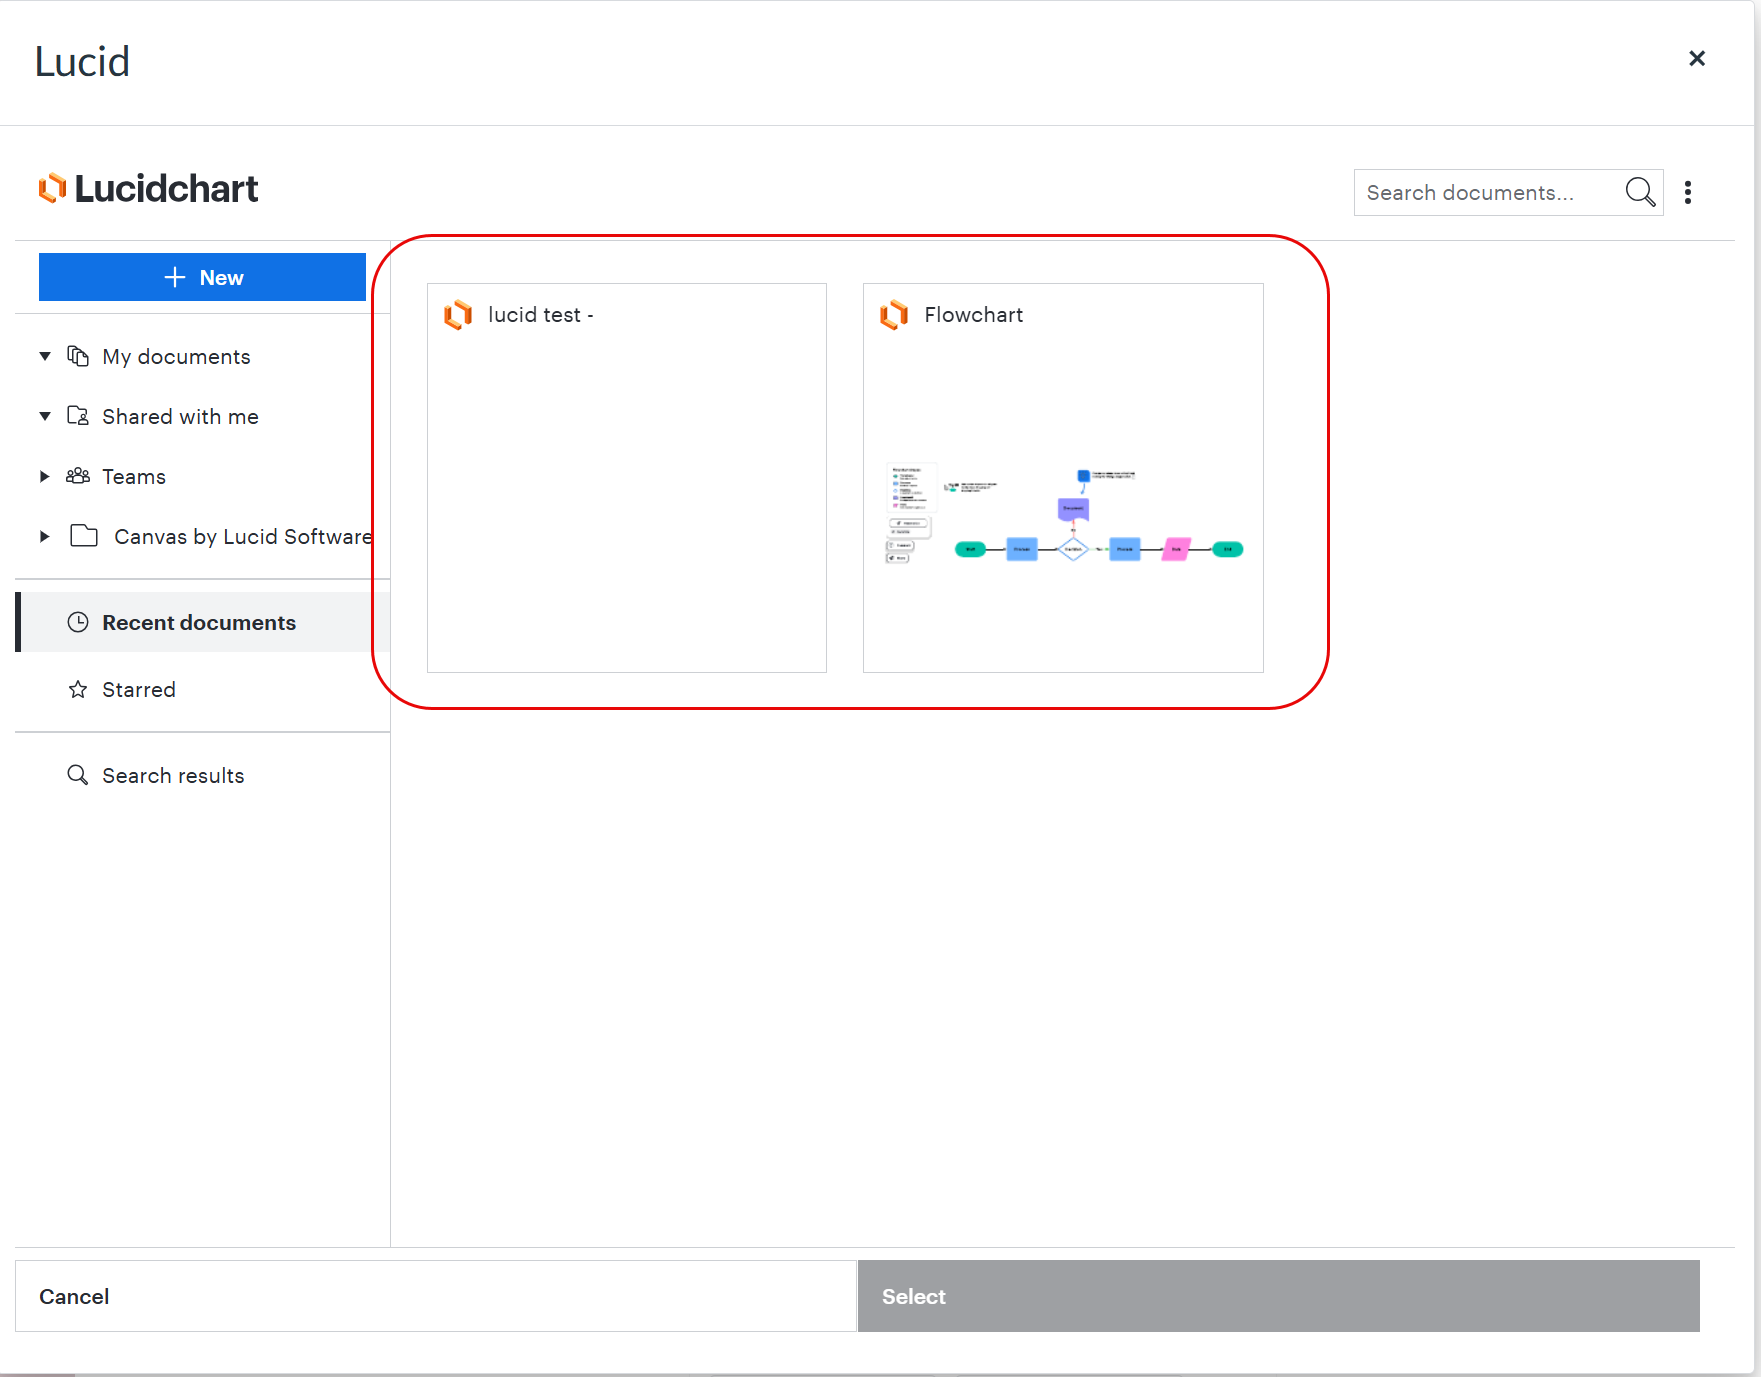Viewport: 1761px width, 1377px height.
Task: Click the search magnifier icon
Action: pos(1640,192)
